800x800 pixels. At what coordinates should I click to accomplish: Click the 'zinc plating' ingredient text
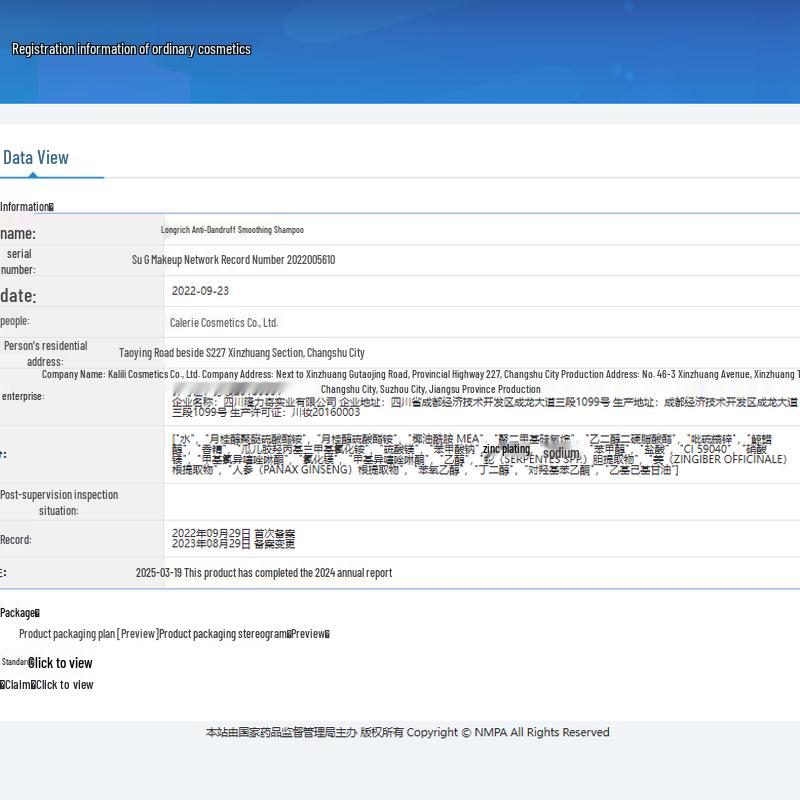coord(506,450)
